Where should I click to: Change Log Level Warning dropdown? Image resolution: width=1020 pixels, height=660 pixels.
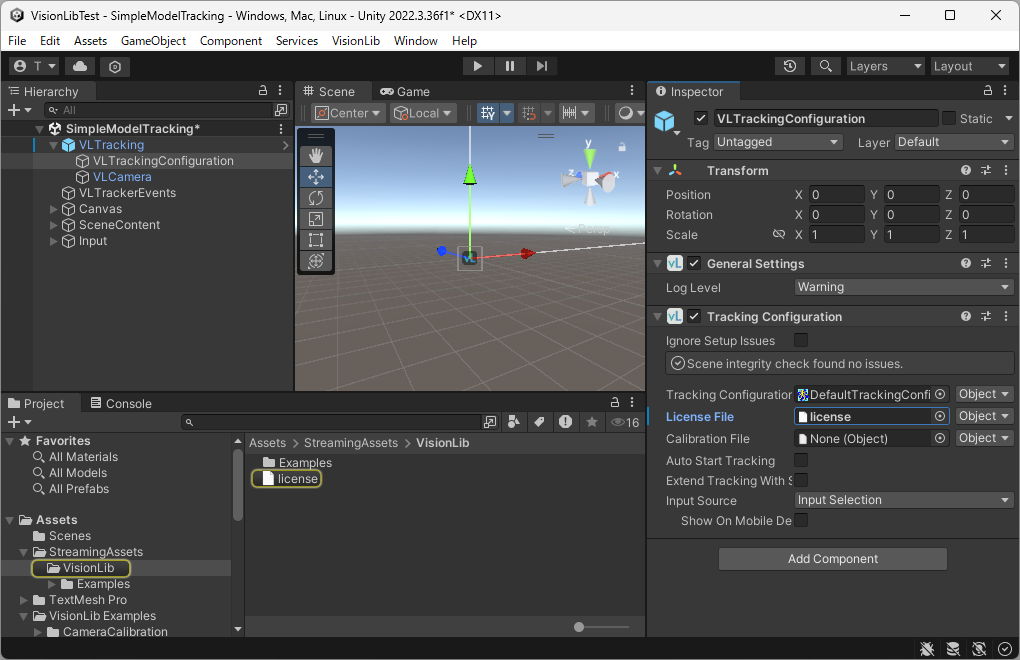904,287
